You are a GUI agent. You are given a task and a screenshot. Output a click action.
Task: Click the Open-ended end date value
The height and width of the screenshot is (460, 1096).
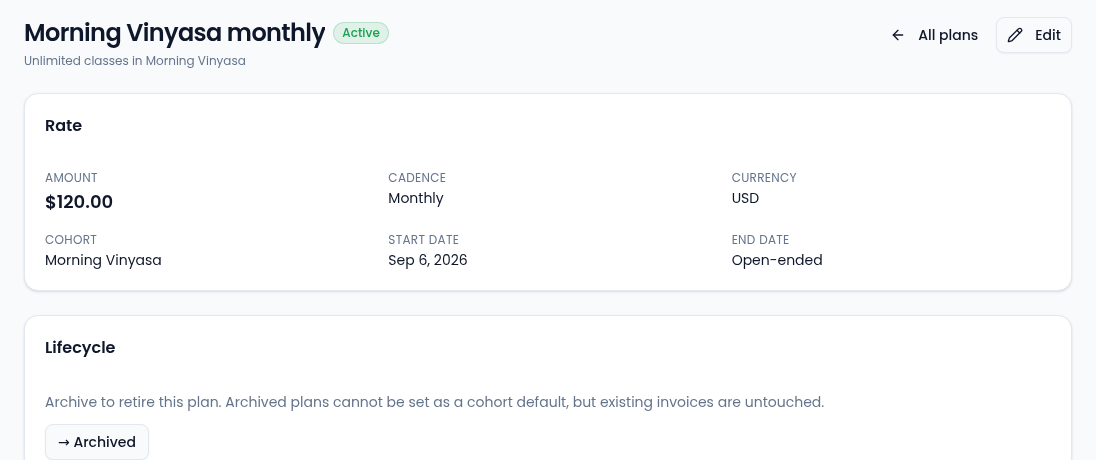coord(777,260)
